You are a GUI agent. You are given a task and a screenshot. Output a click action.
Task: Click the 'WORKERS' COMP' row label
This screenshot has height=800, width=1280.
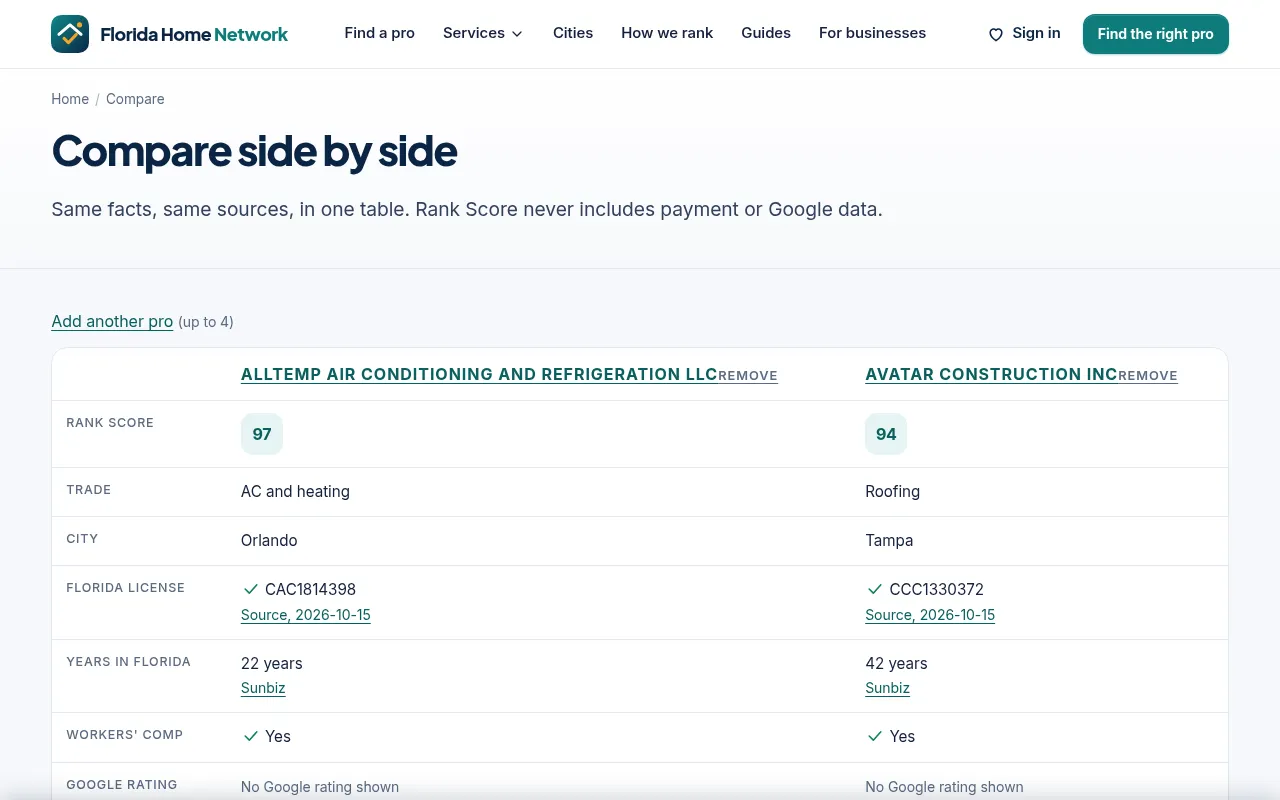click(124, 735)
